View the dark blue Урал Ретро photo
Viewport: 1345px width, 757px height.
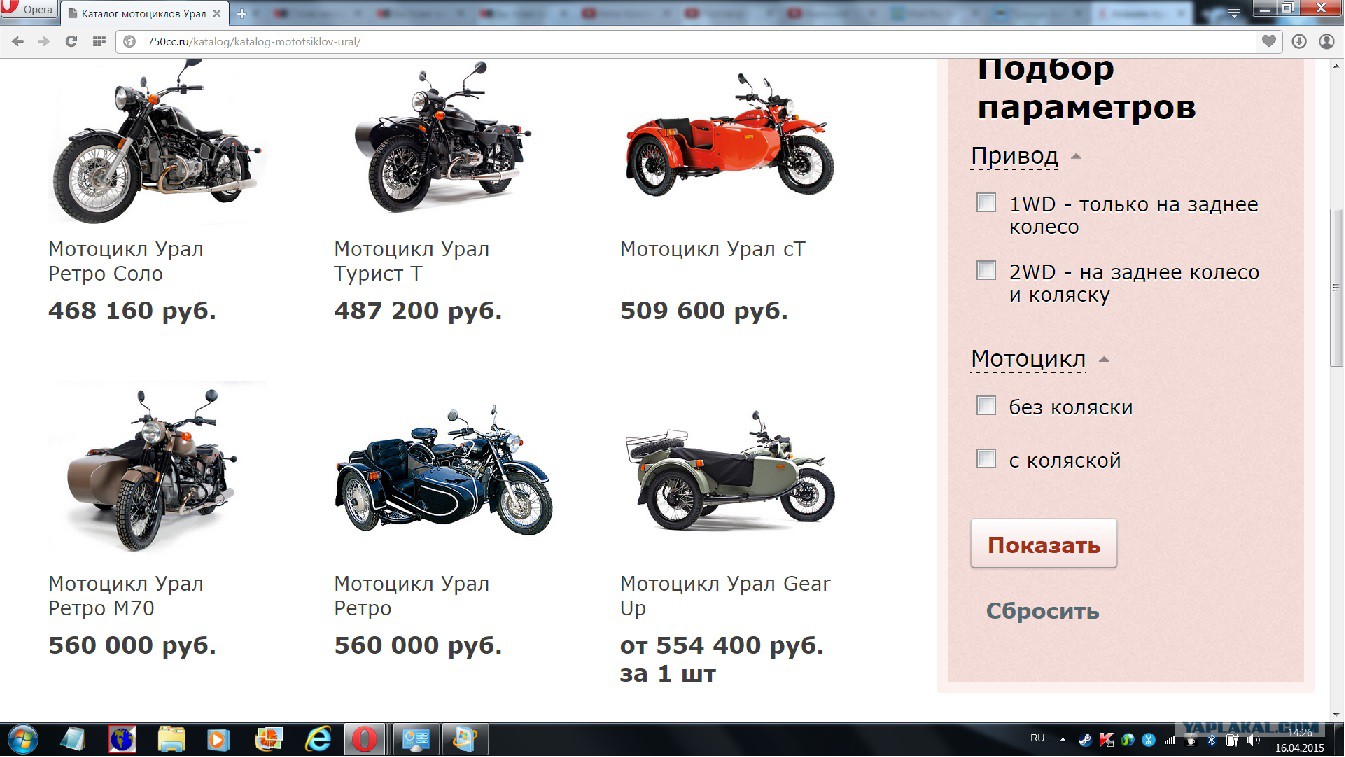tap(443, 469)
